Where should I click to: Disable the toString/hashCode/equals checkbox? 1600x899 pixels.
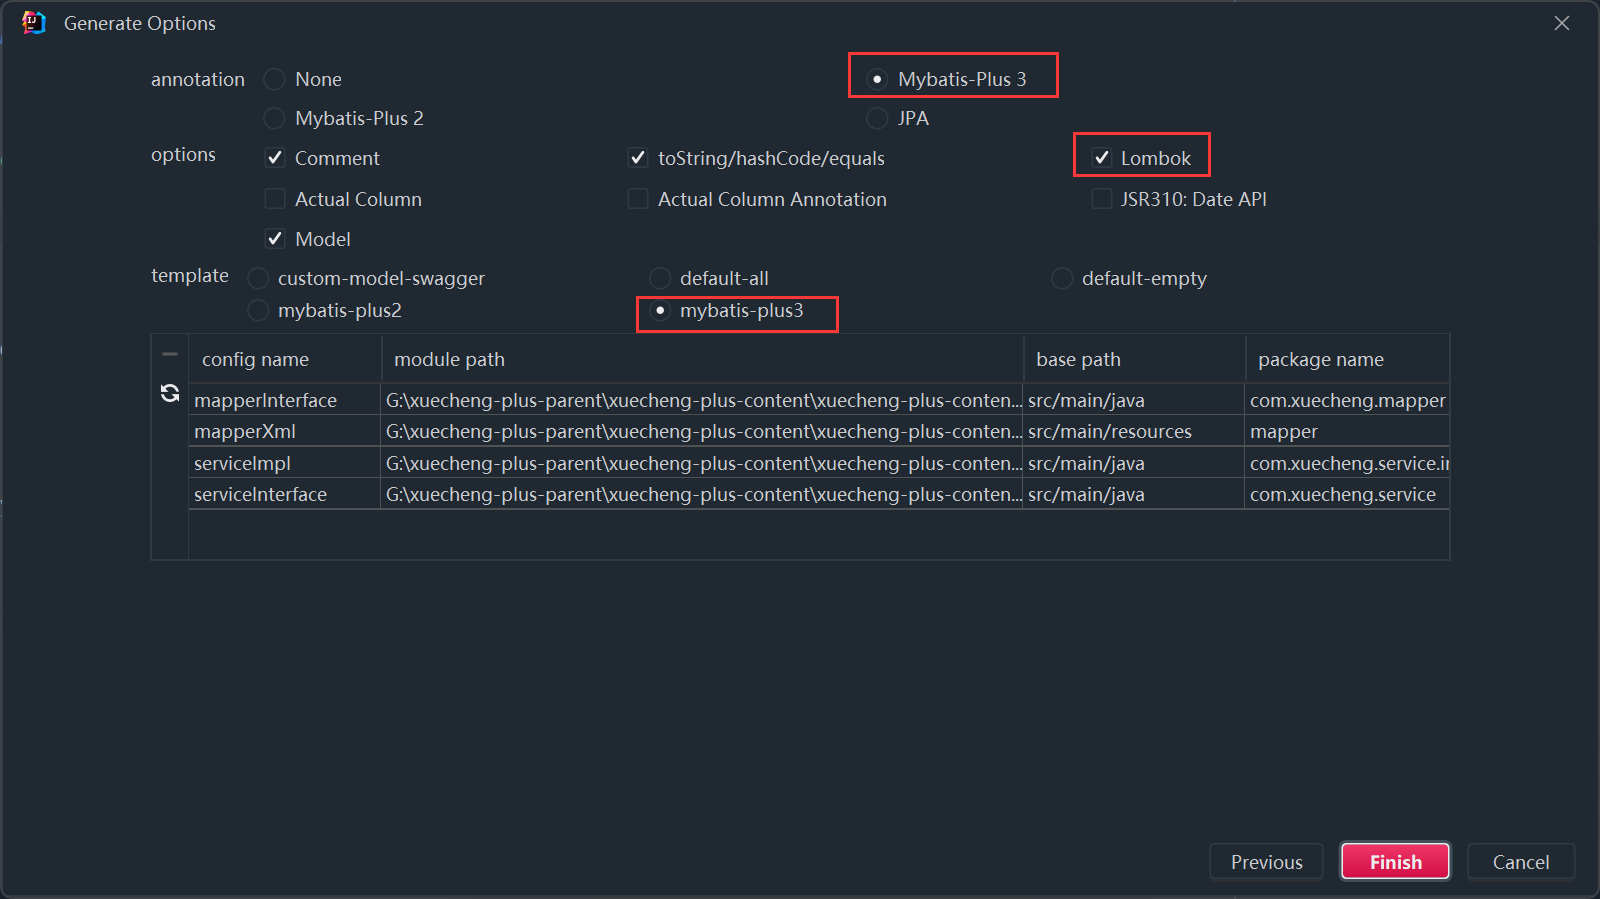coord(638,158)
